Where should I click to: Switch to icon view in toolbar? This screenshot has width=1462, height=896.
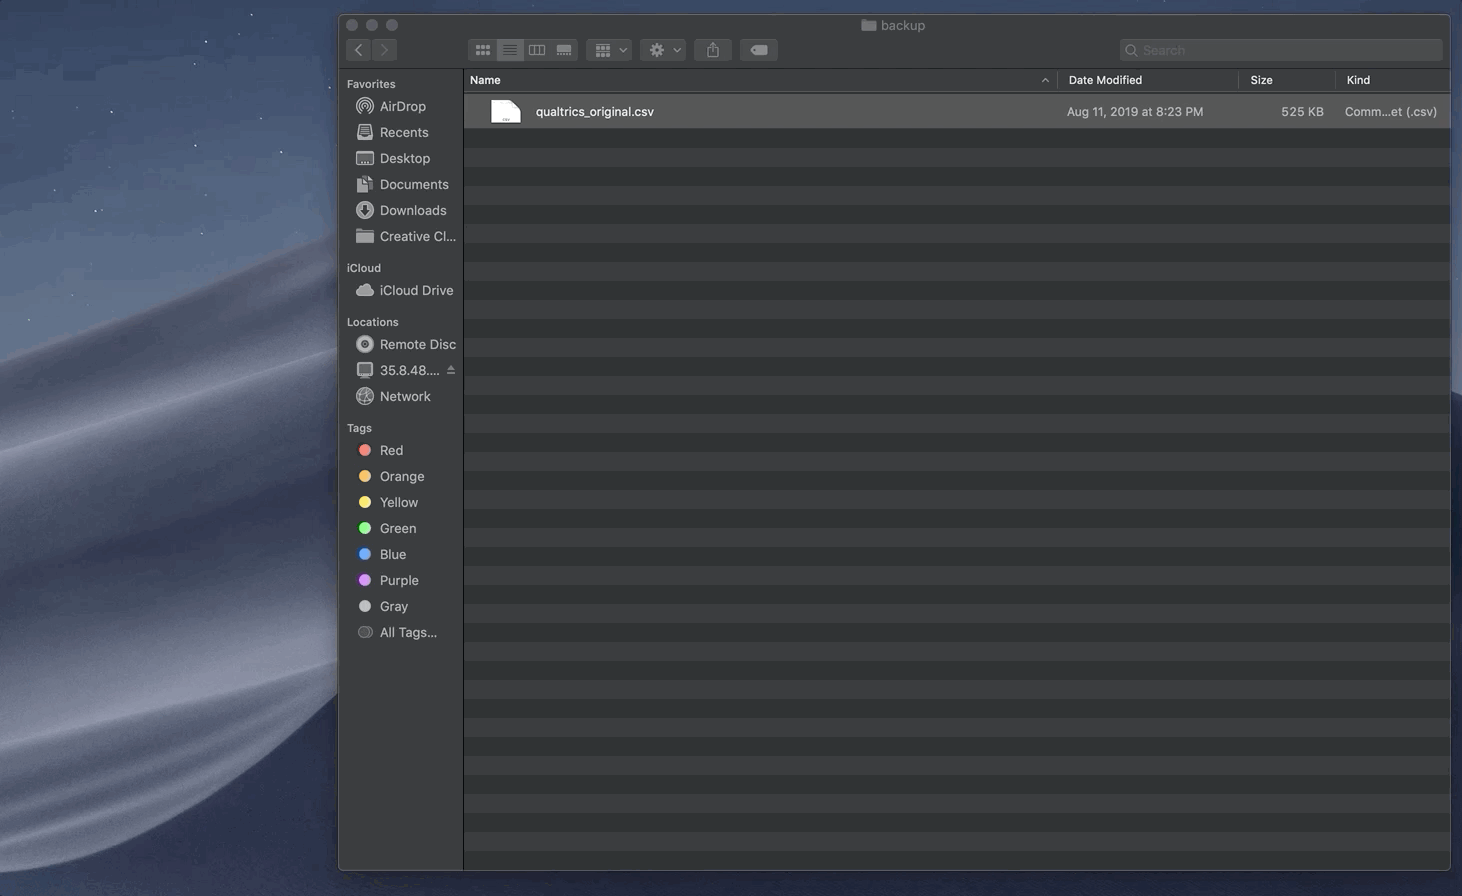pos(482,50)
